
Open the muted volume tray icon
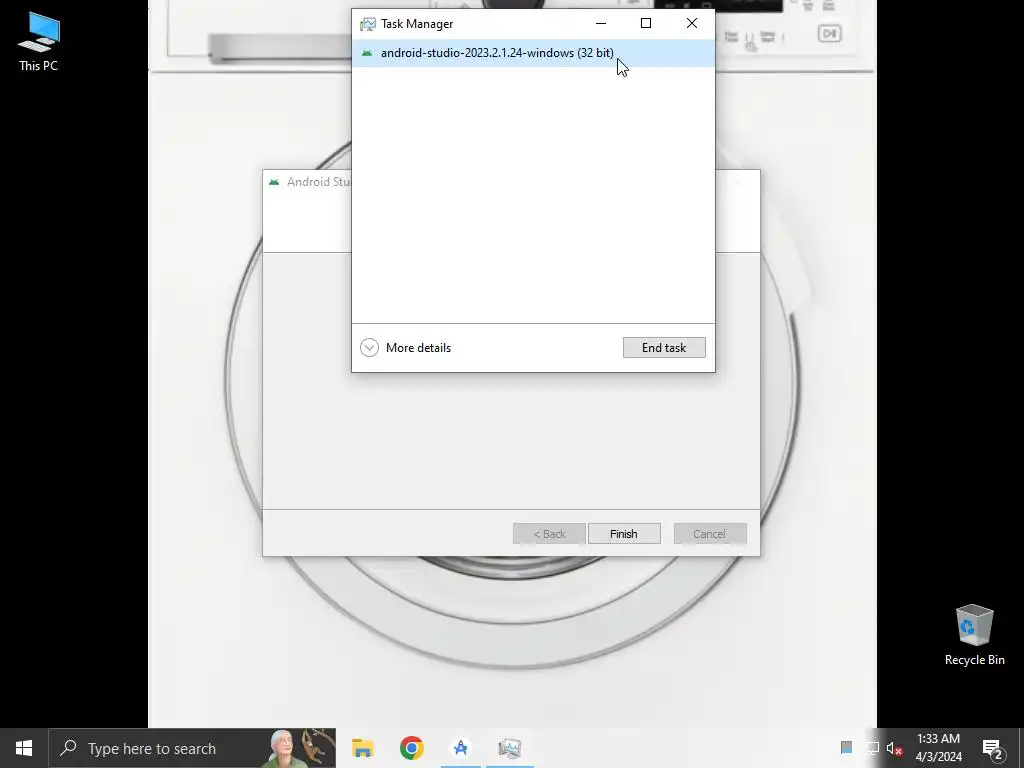pyautogui.click(x=894, y=748)
